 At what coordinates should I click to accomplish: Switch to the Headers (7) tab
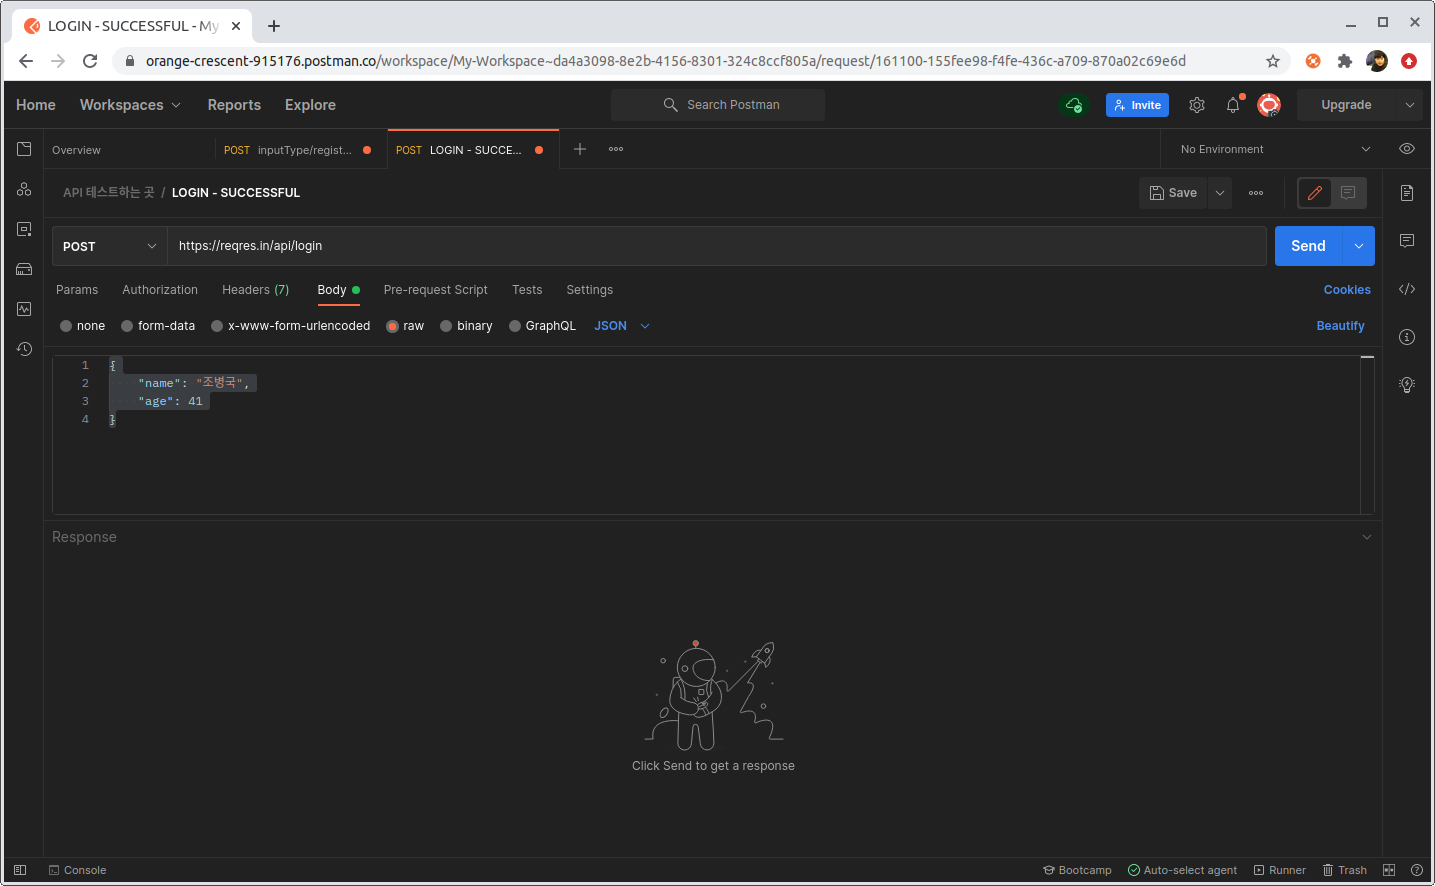point(255,290)
